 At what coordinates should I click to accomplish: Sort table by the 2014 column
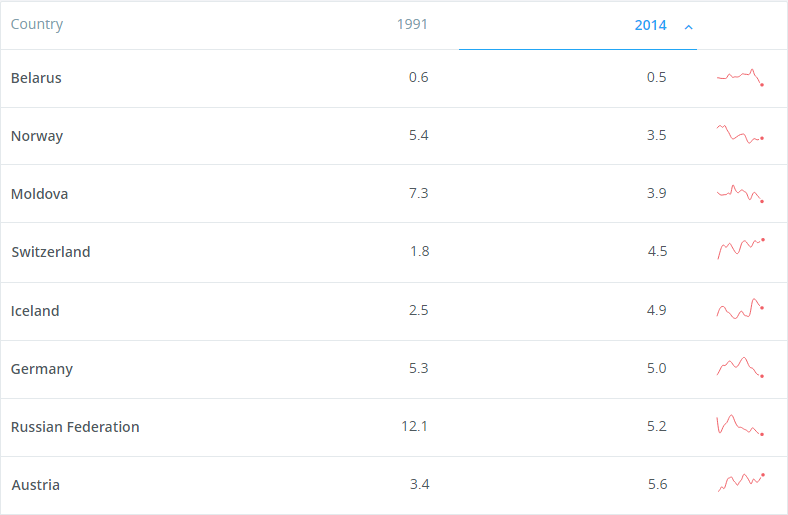[650, 25]
